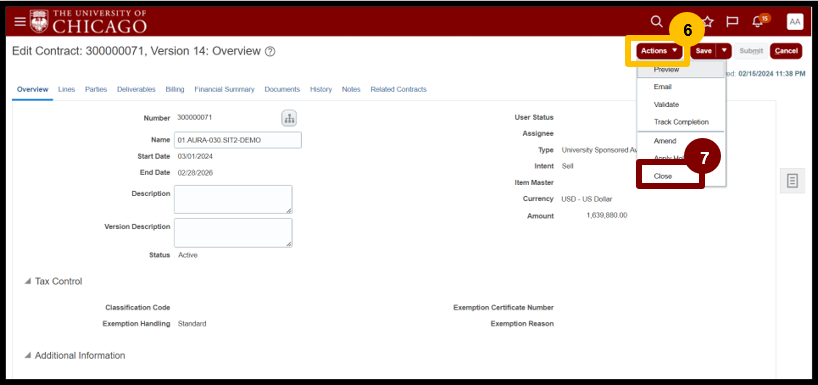Click into the Name input field

point(238,140)
